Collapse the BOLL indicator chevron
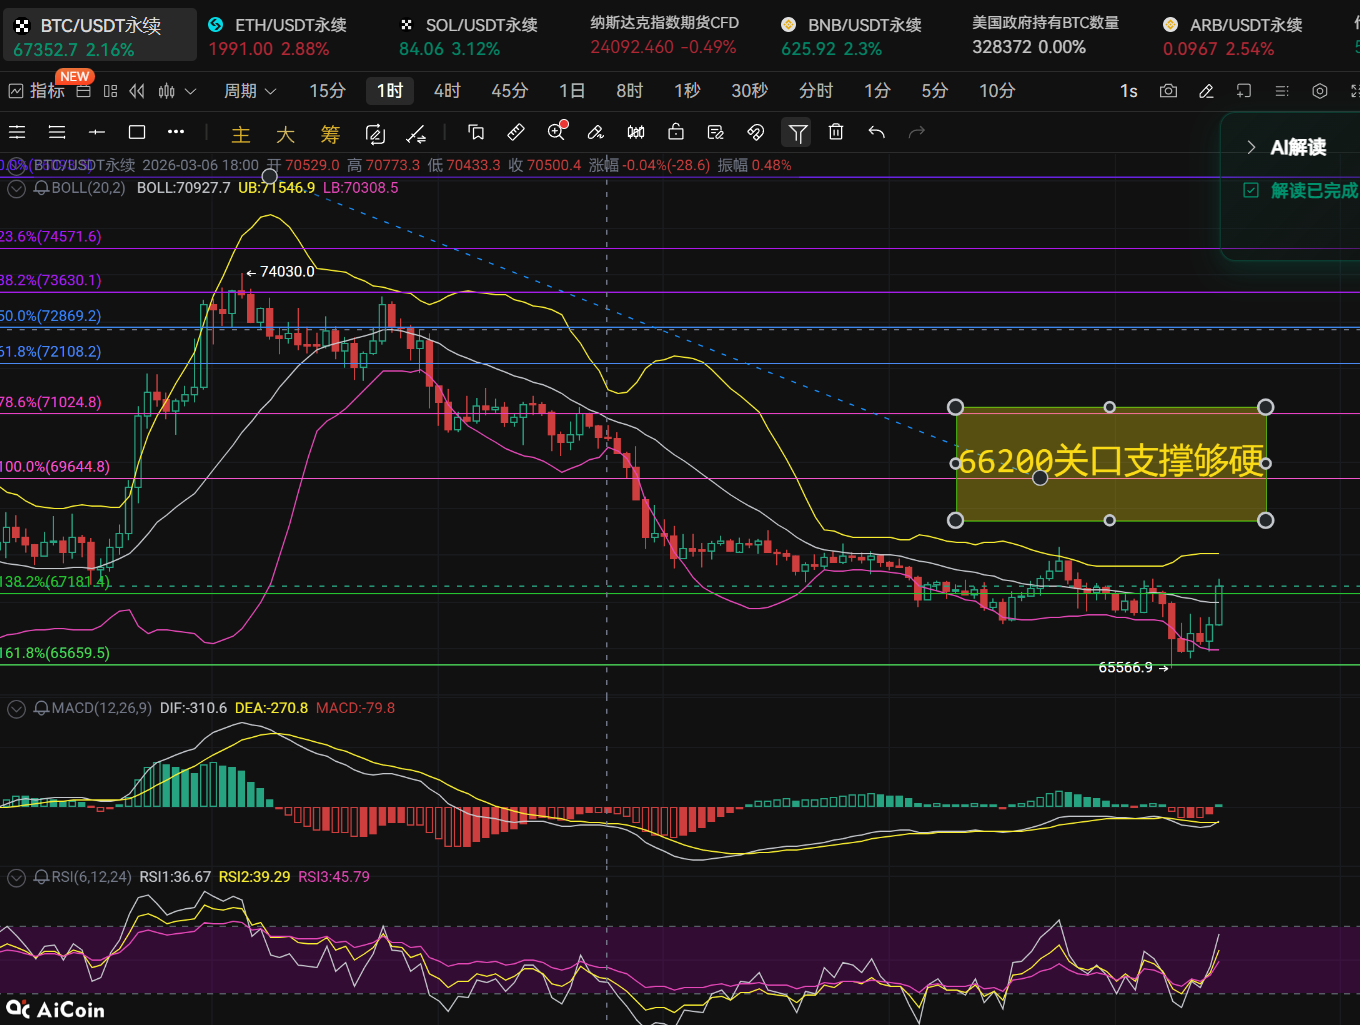This screenshot has width=1360, height=1025. click(x=17, y=188)
